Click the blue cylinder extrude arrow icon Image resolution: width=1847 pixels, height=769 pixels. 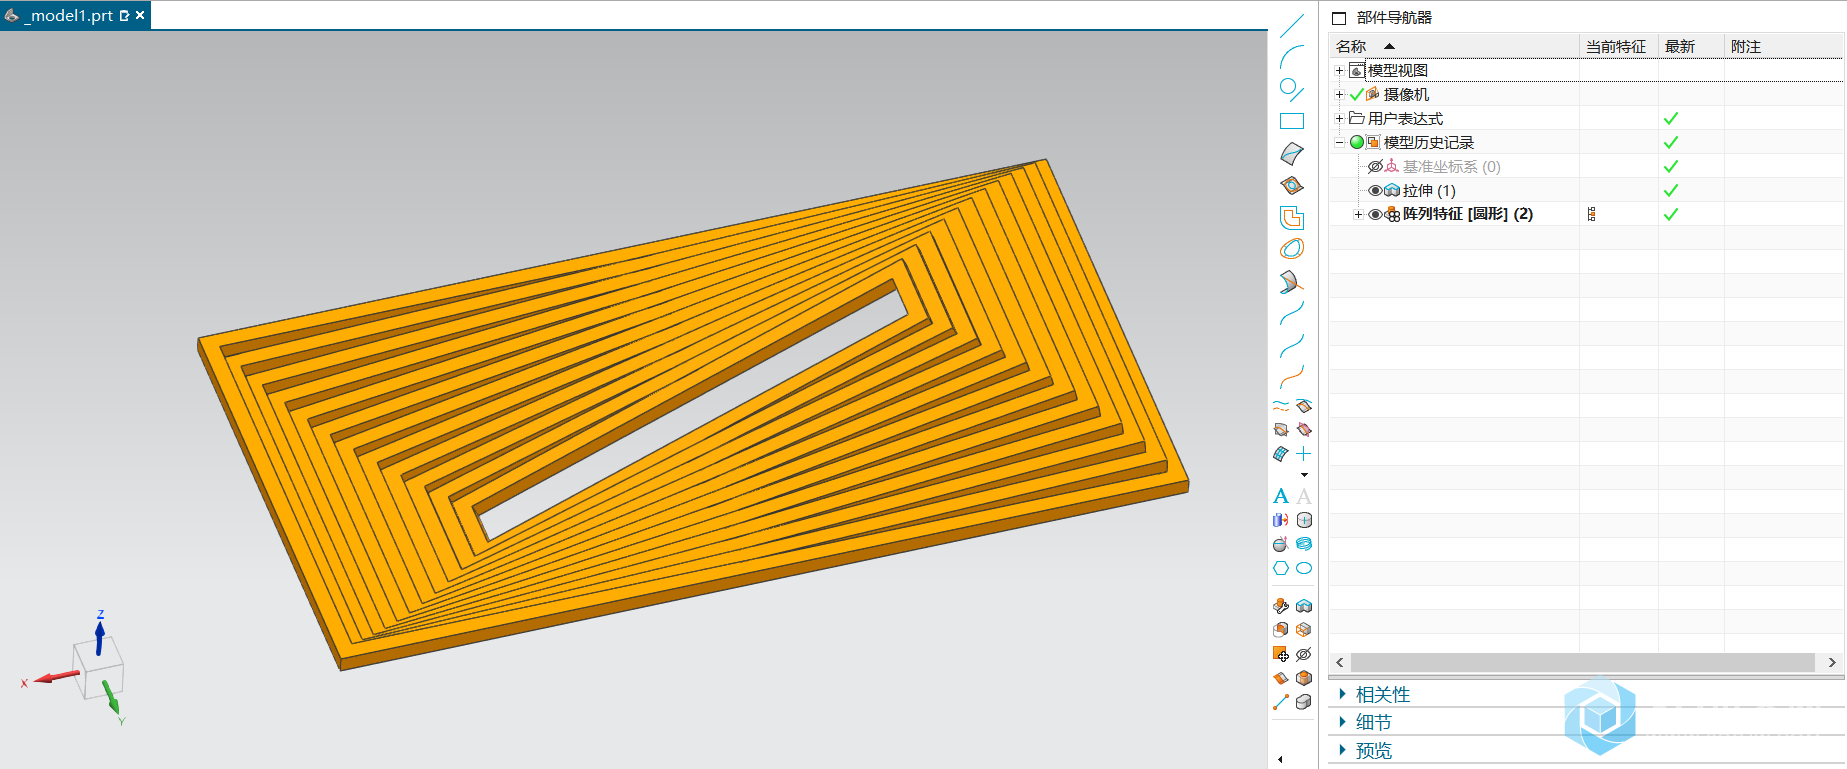[1281, 520]
